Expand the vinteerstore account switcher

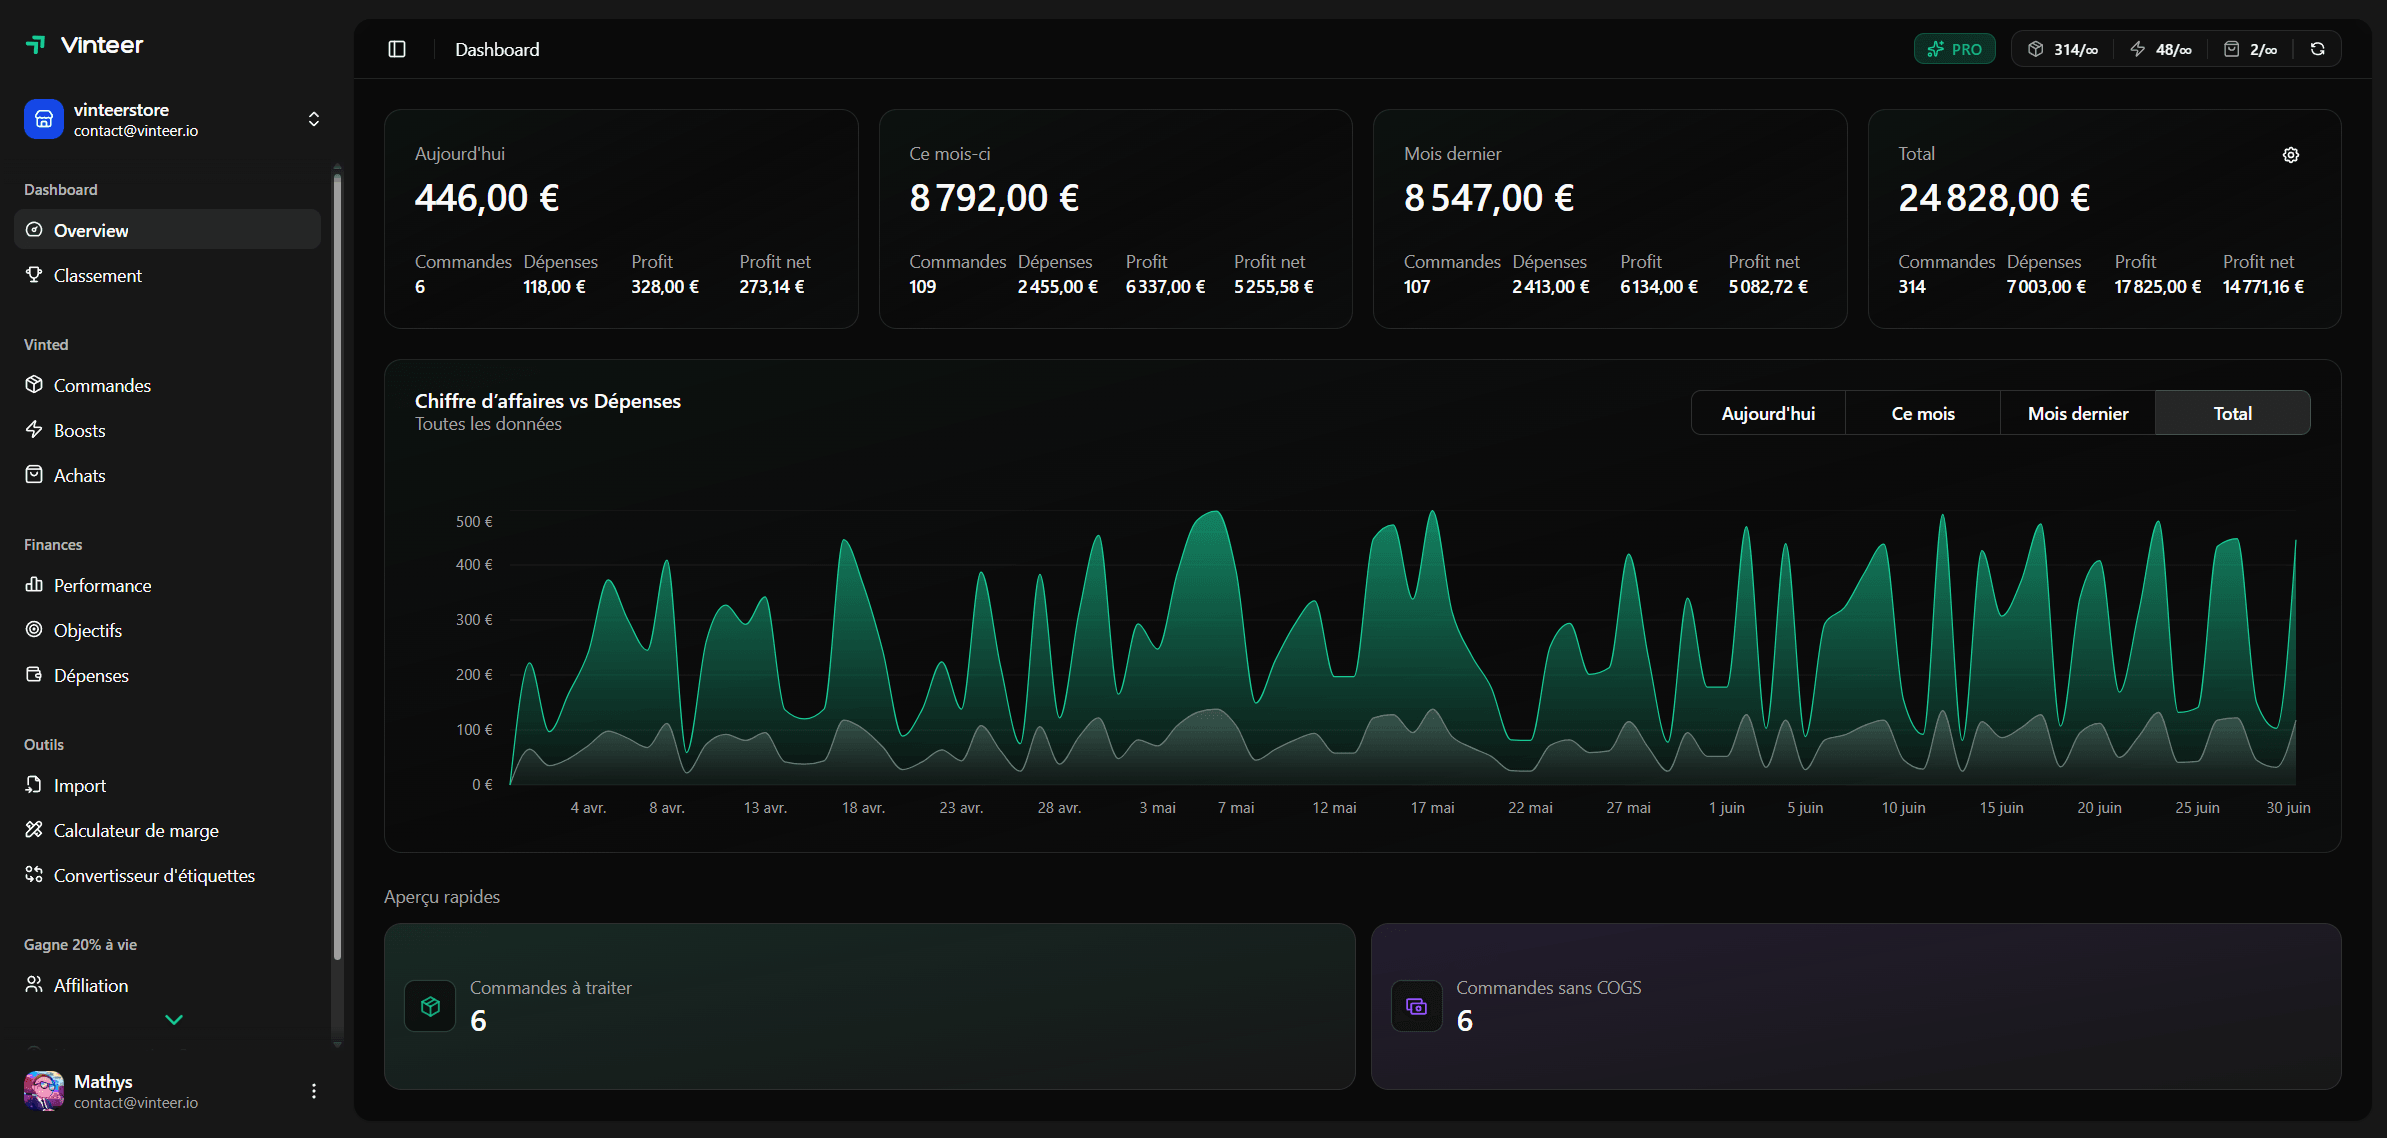coord(313,119)
